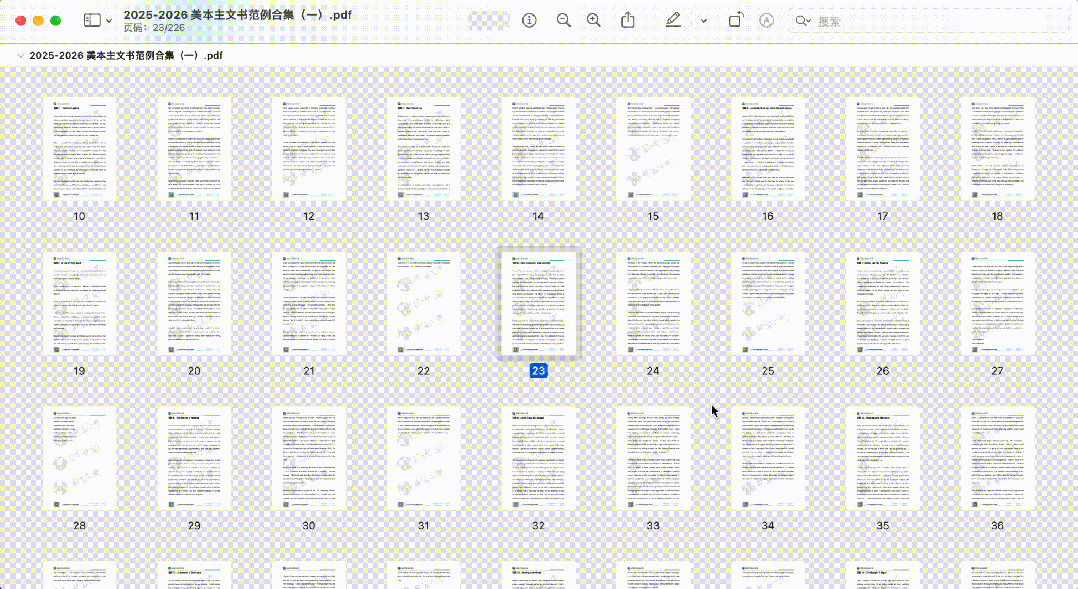Image resolution: width=1078 pixels, height=589 pixels.
Task: Select page 25 thumbnail
Action: pyautogui.click(x=768, y=304)
